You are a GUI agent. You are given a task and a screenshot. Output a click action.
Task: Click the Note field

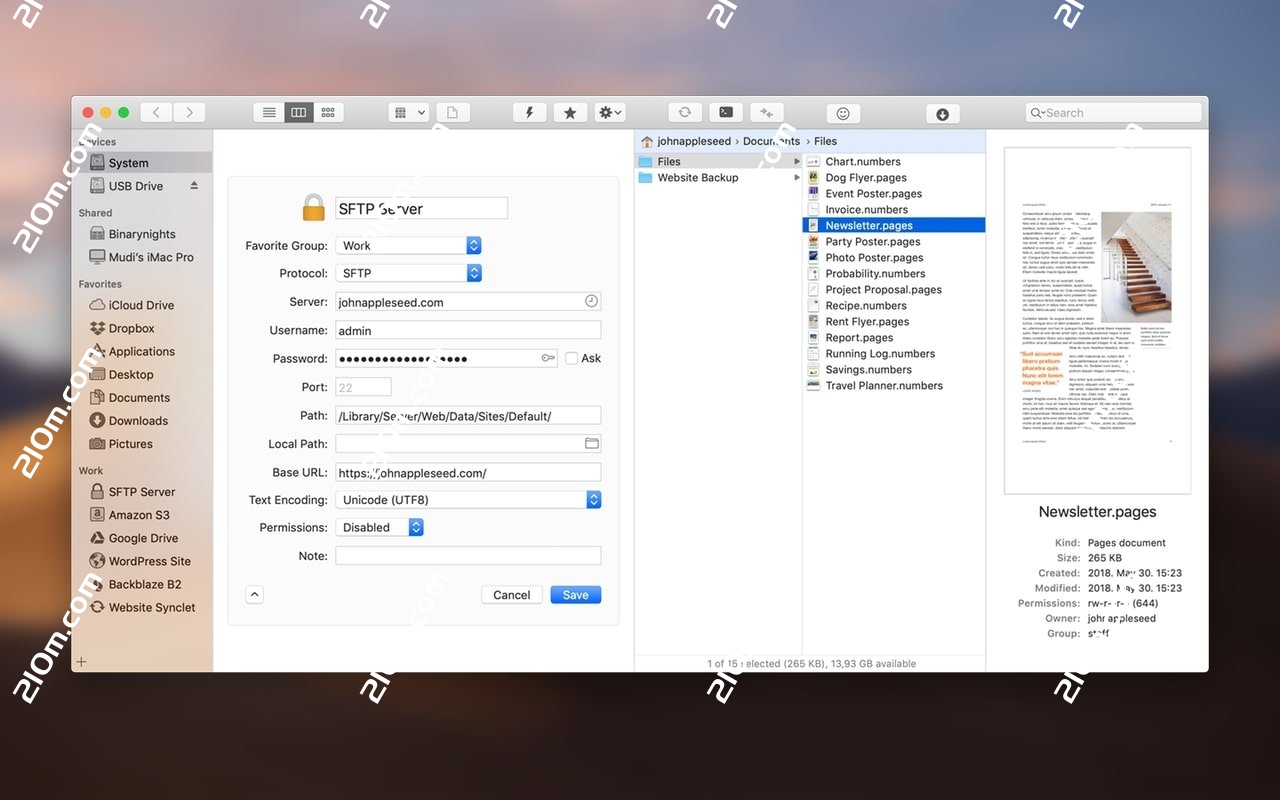coord(468,556)
